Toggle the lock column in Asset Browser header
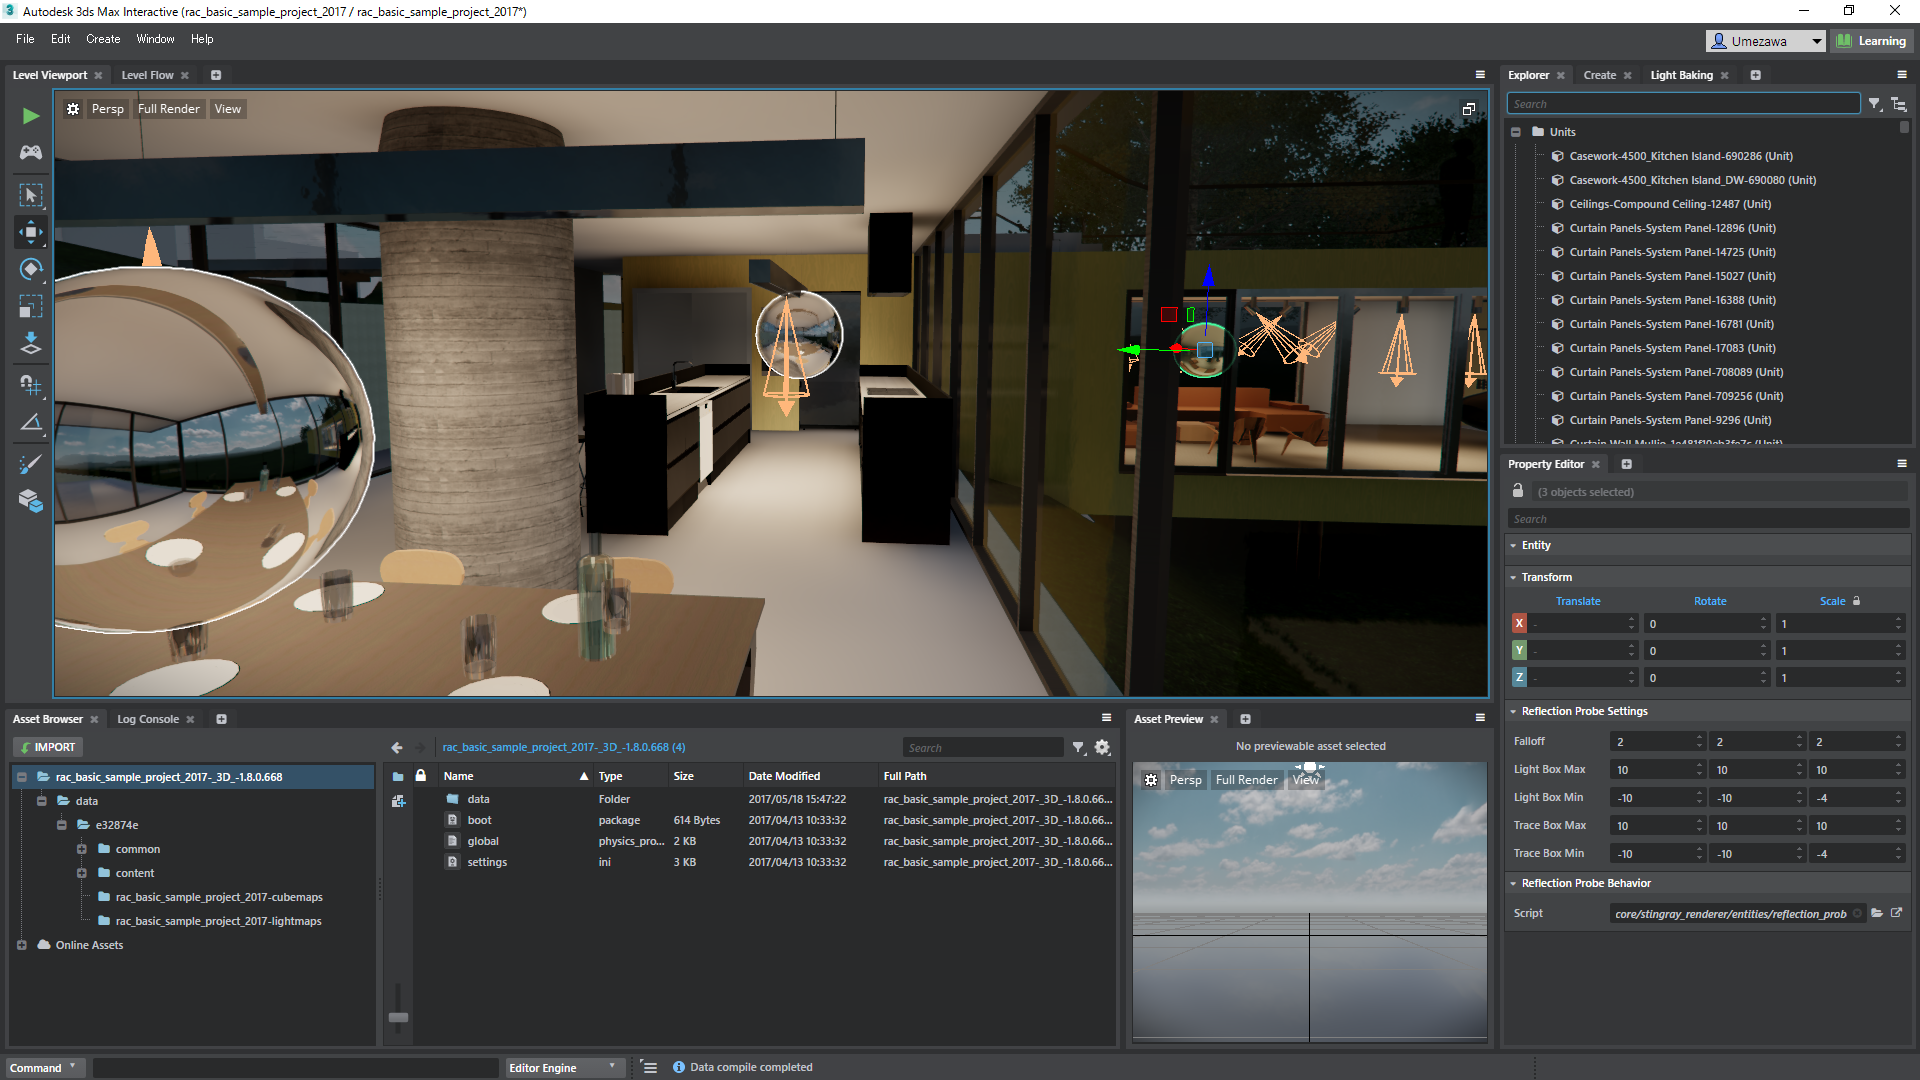Screen dimensions: 1920x1080 tap(421, 776)
